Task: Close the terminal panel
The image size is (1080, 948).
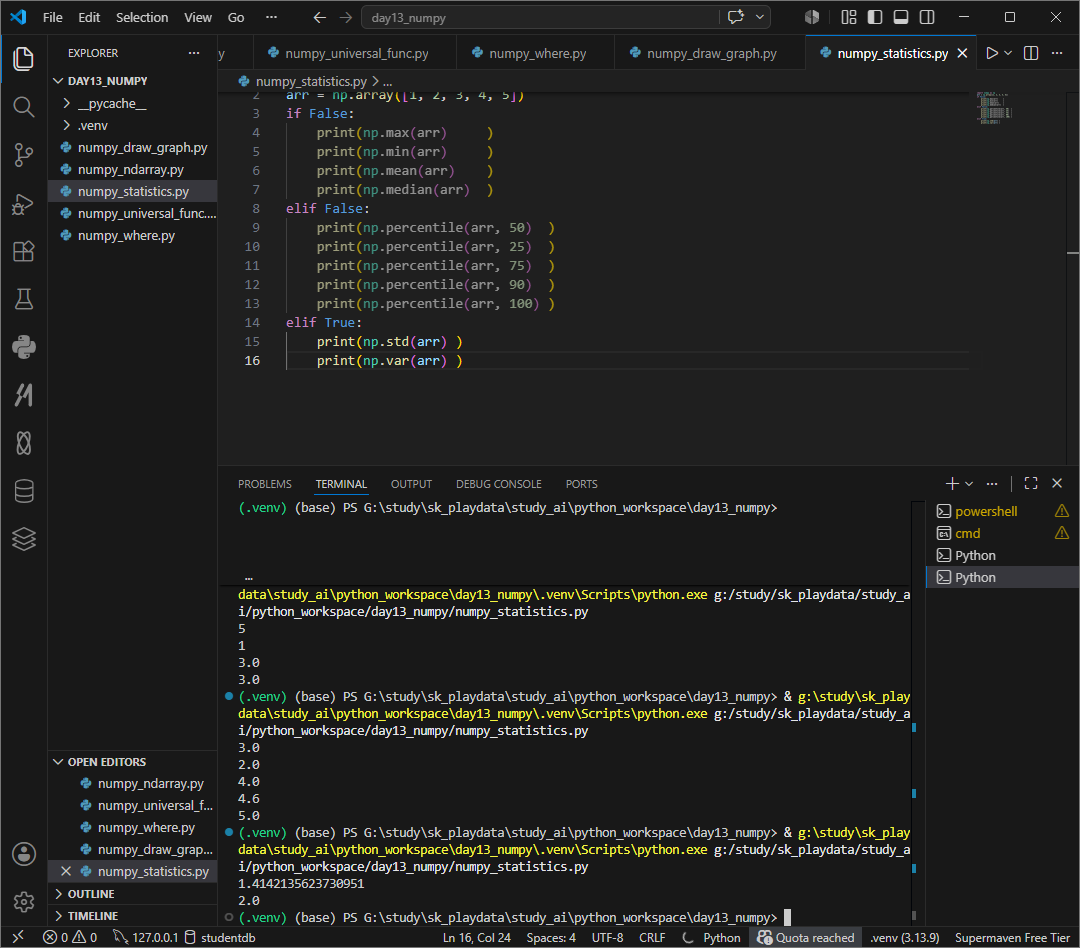Action: (x=1057, y=484)
